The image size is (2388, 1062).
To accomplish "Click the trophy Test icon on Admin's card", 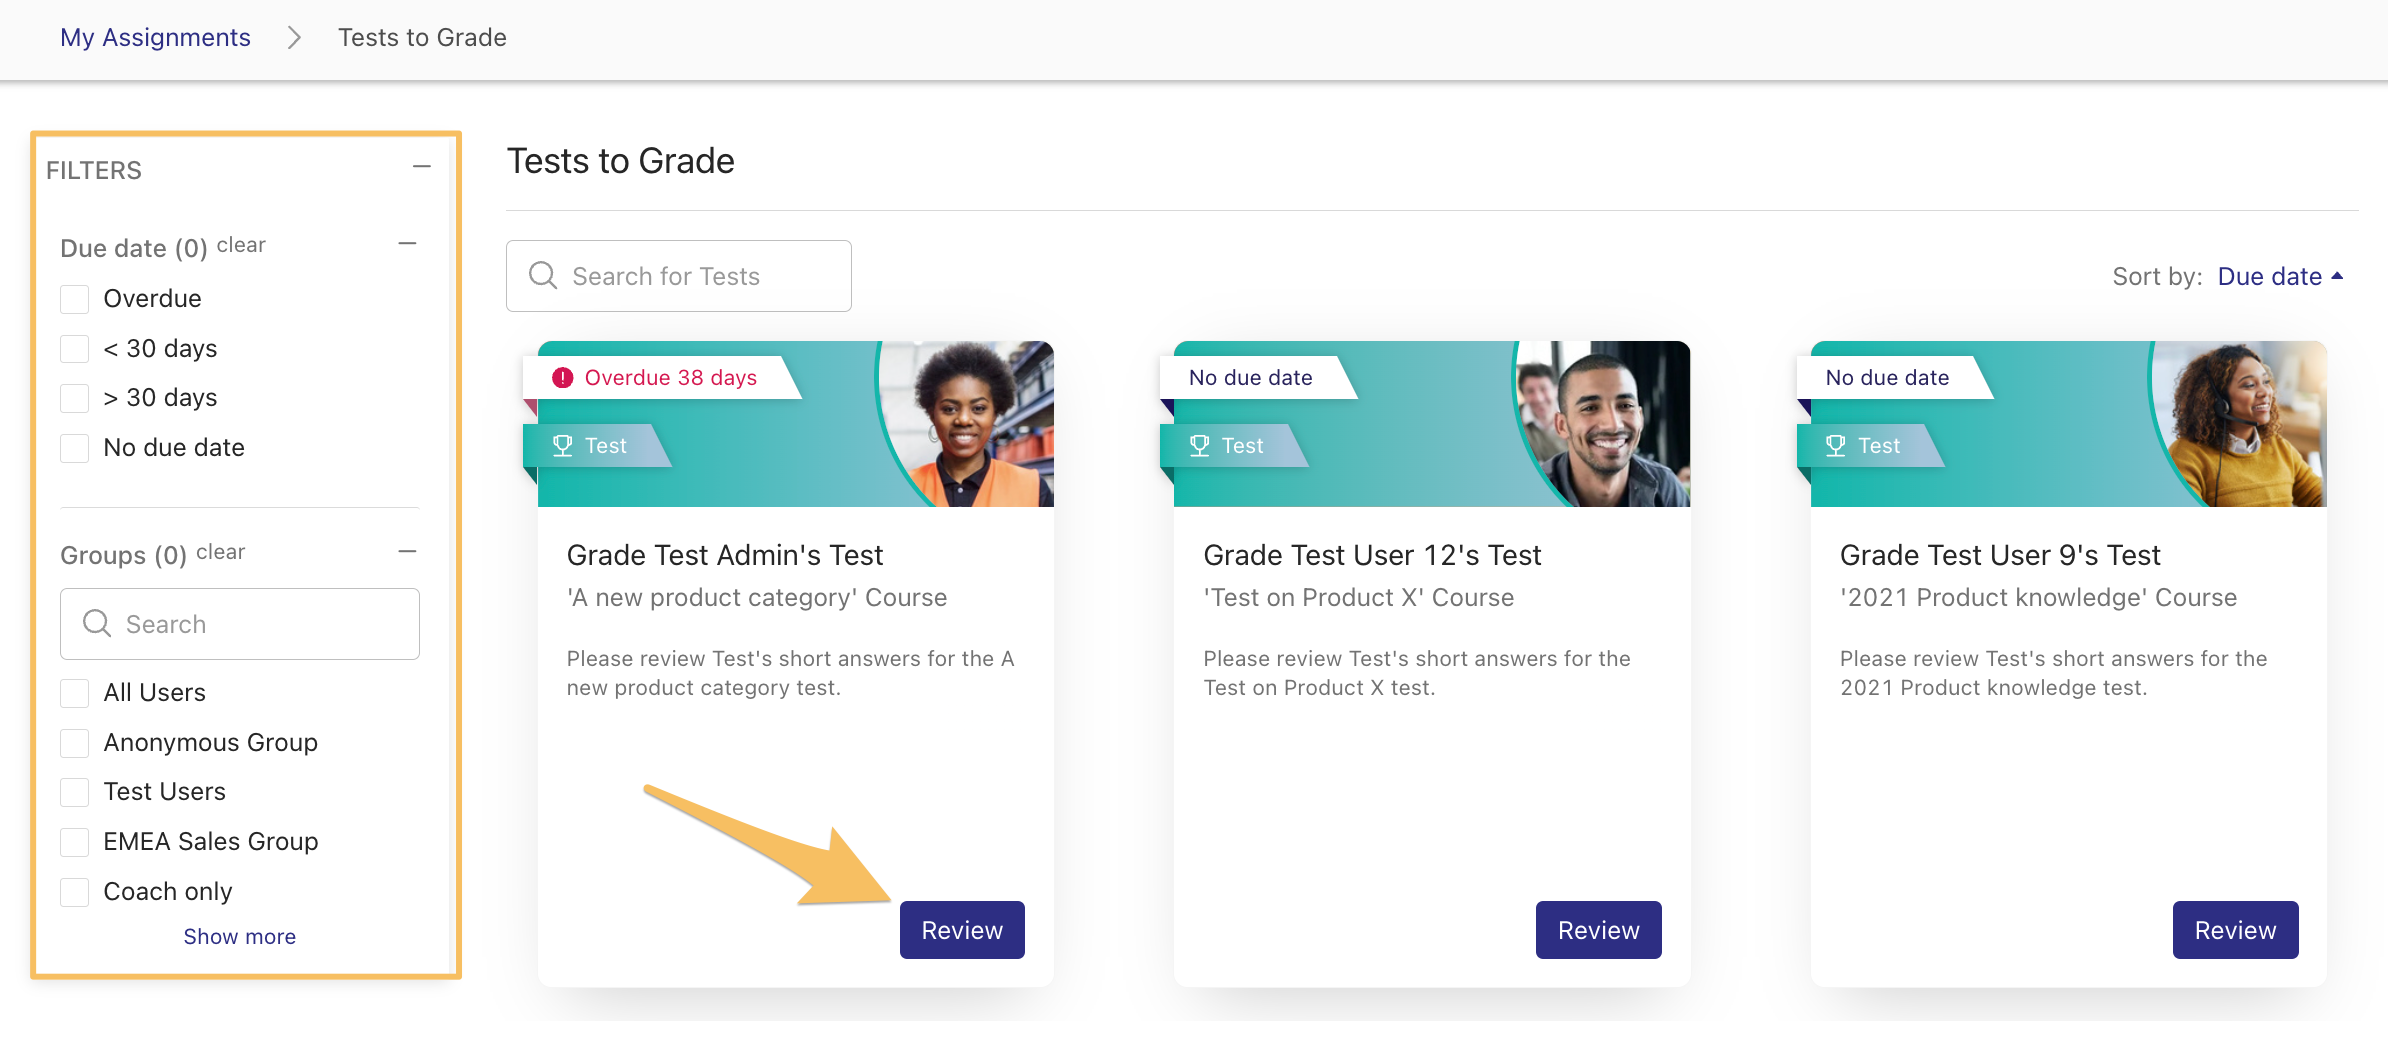I will tap(563, 446).
